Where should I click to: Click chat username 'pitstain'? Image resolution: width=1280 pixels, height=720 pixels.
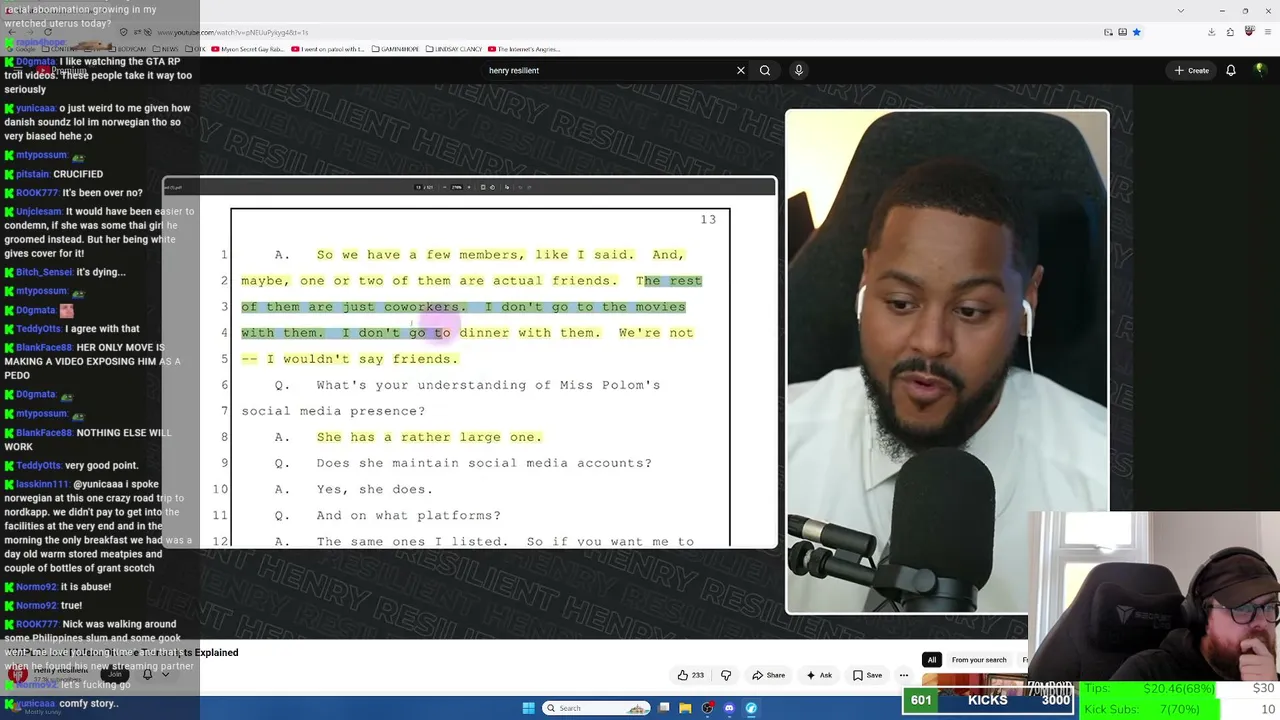tap(32, 174)
